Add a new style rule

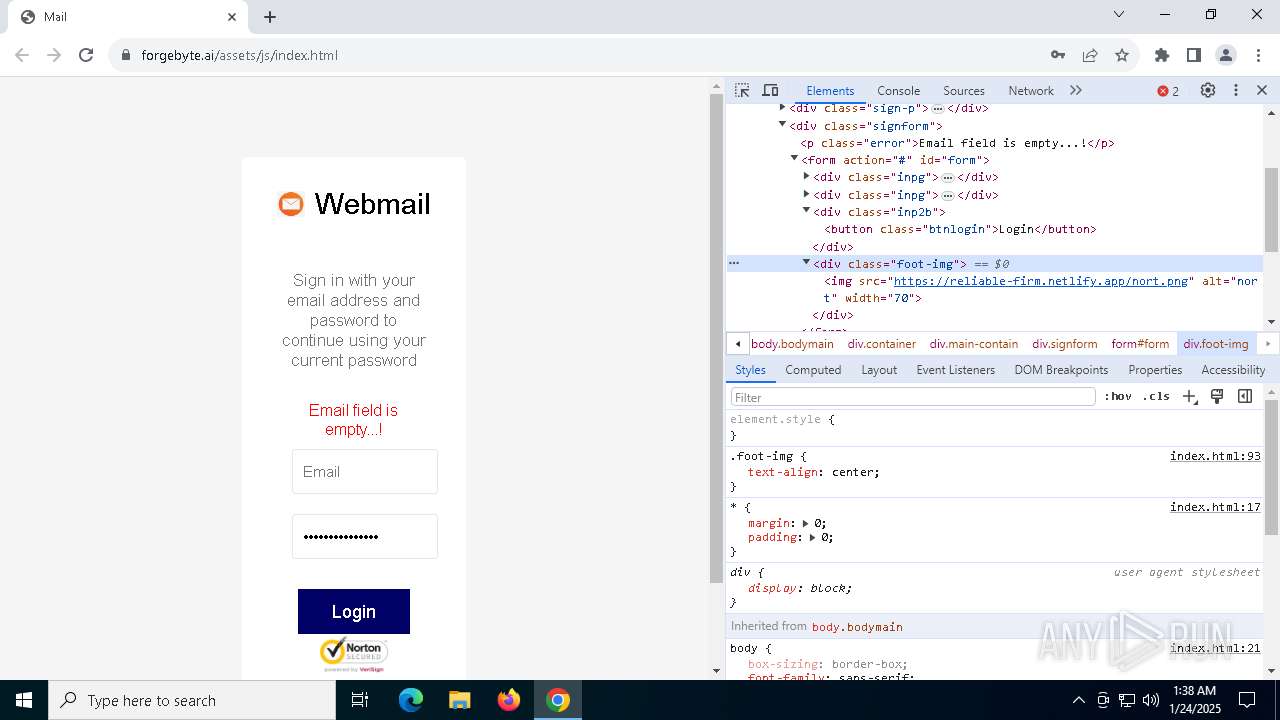click(x=1189, y=397)
